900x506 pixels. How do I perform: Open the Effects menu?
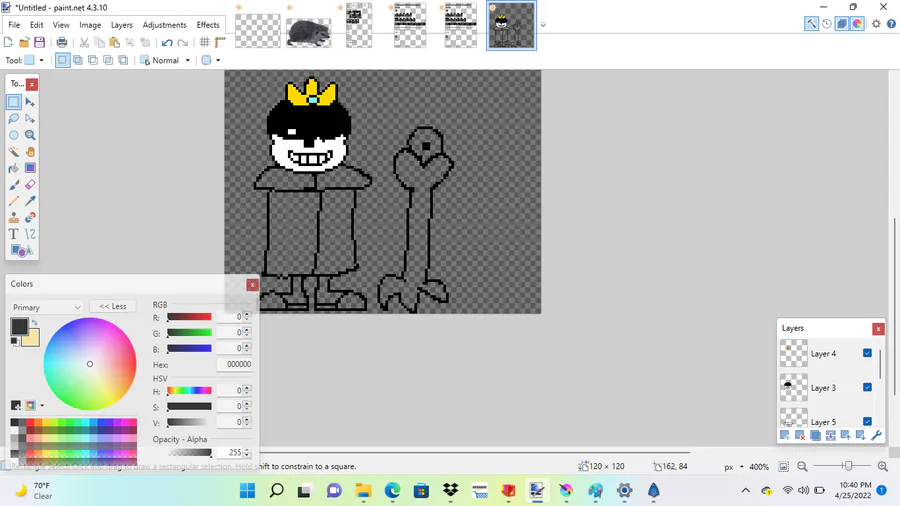point(208,25)
